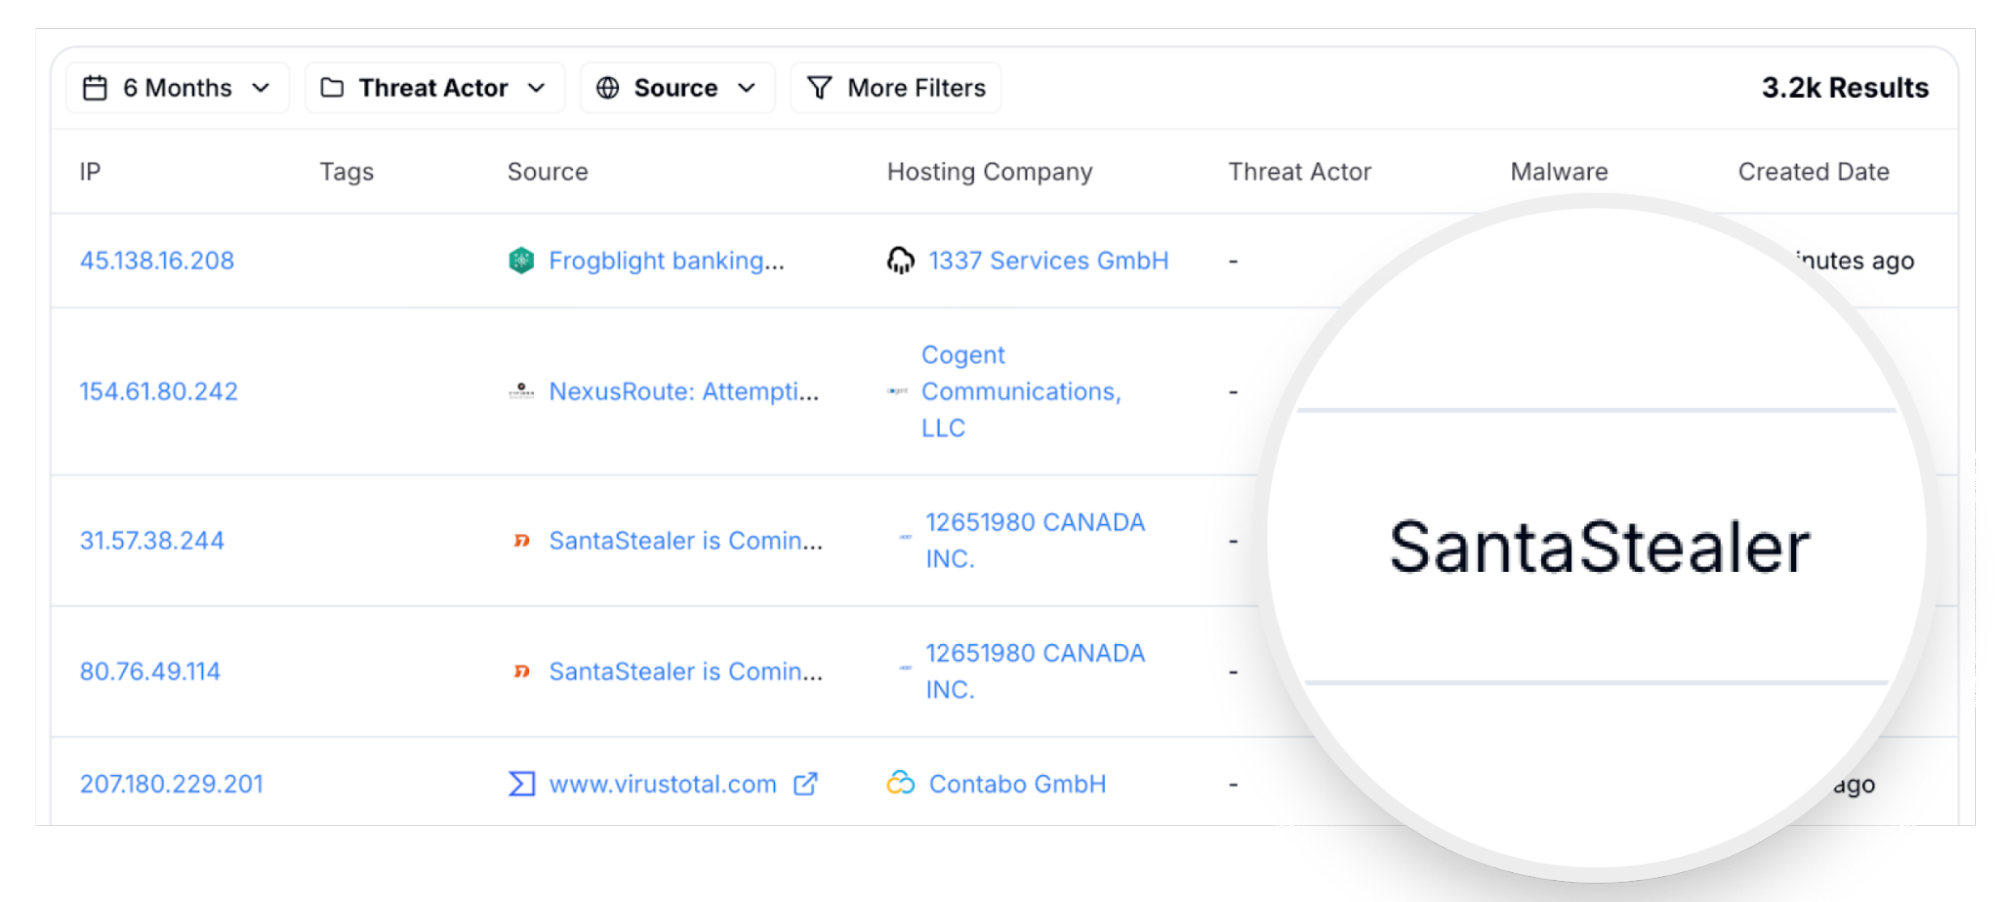Open the Threat Actor filter dropdown
Viewport: 1999px width, 902px height.
coord(434,88)
